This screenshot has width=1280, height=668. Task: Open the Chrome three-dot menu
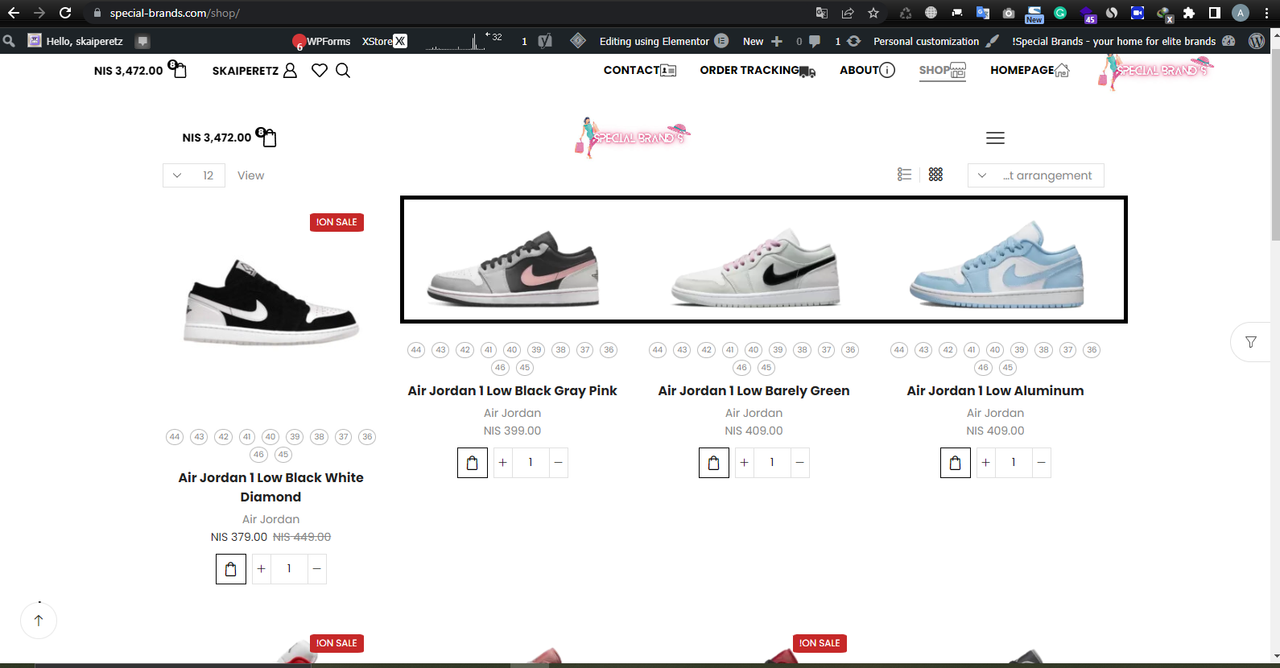(x=1266, y=13)
